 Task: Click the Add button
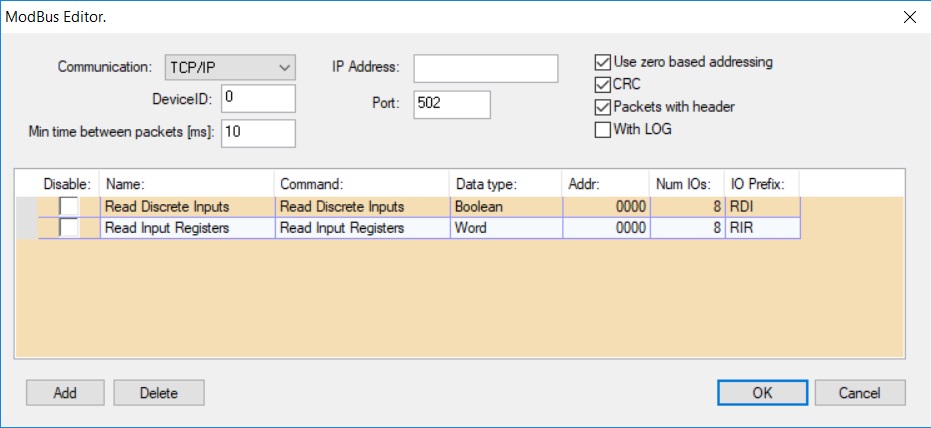pos(65,393)
